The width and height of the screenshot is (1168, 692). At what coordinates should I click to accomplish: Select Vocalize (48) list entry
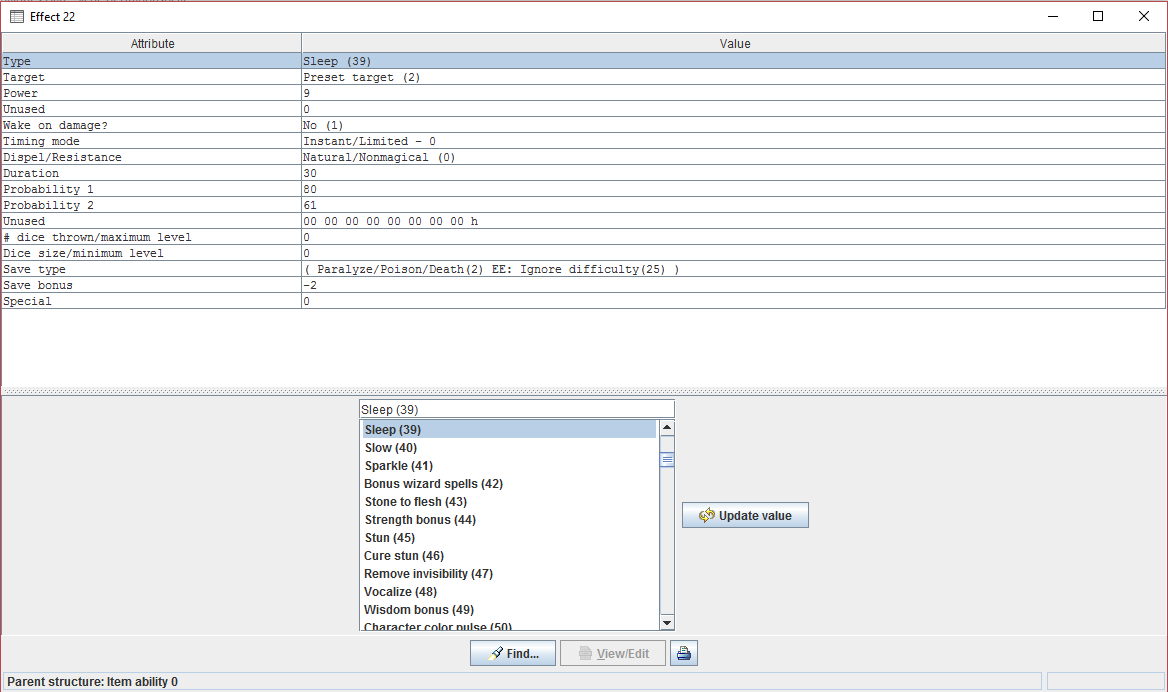coord(510,591)
